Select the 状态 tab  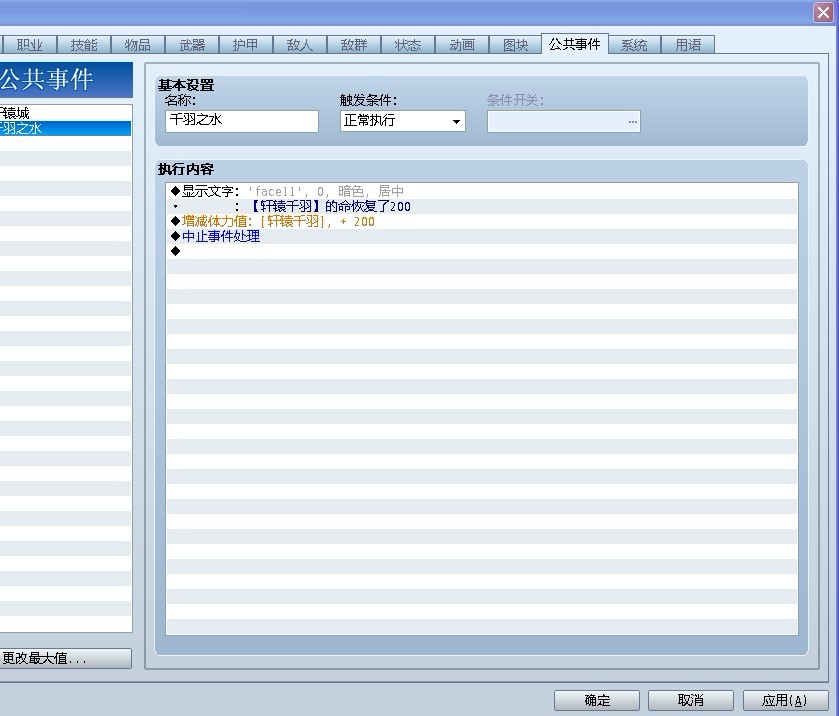[x=408, y=45]
